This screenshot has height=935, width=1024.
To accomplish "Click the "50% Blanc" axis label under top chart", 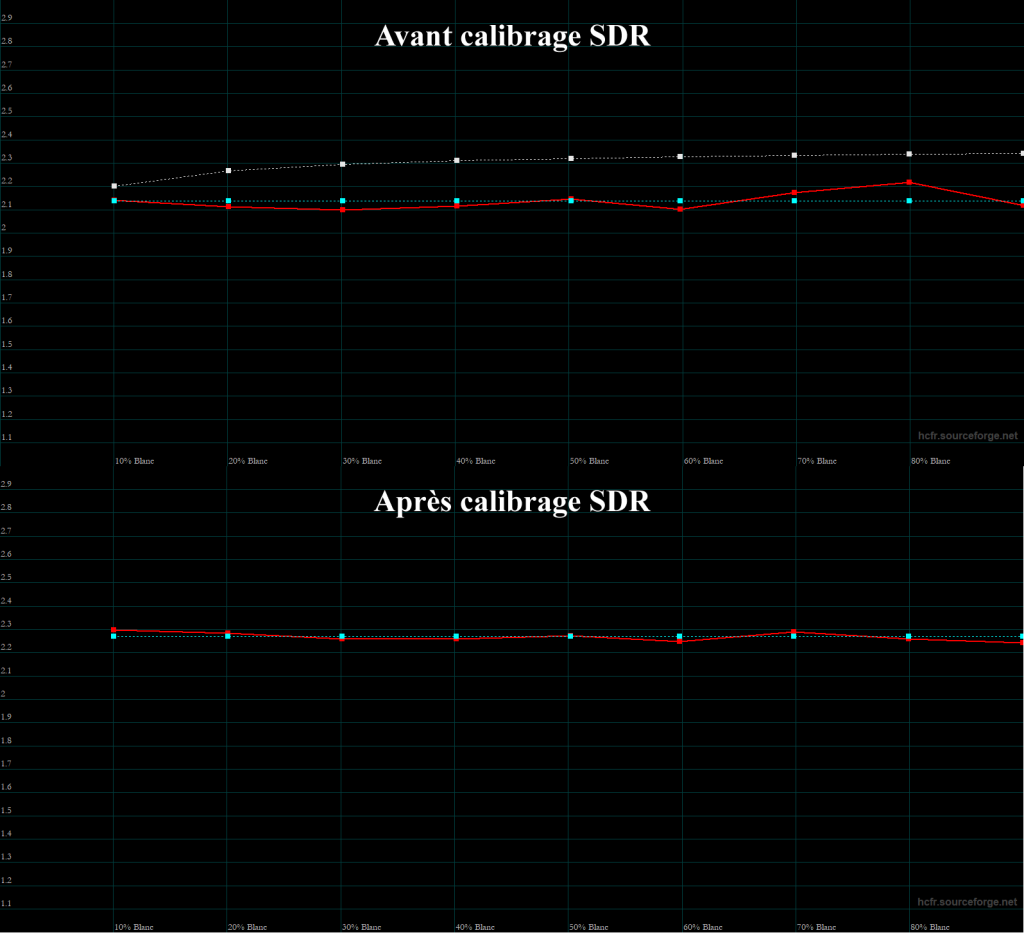I will coord(589,461).
